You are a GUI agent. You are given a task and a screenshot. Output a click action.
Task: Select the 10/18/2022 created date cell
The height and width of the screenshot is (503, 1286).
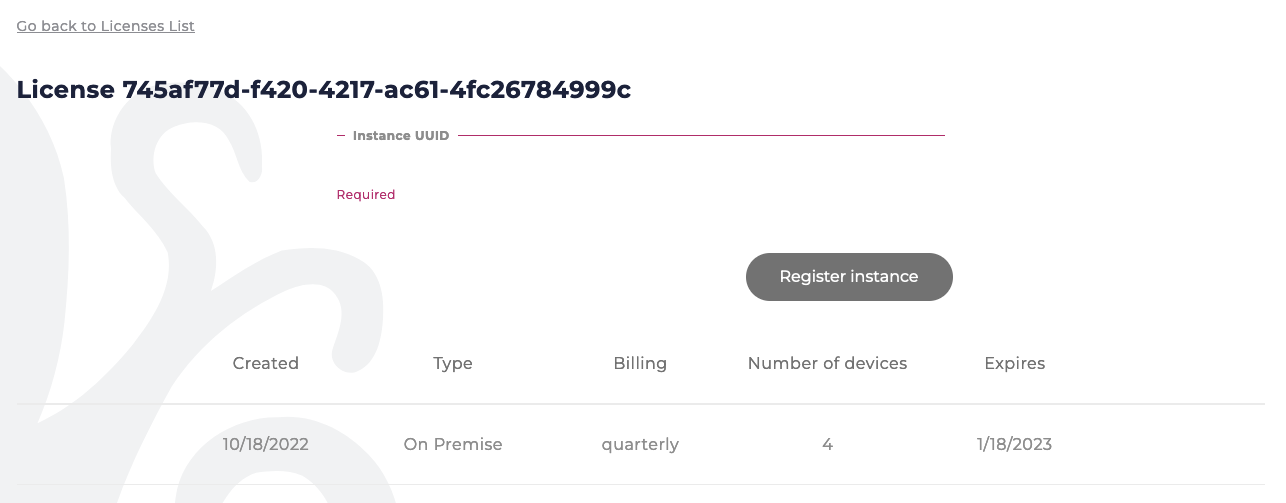pyautogui.click(x=266, y=444)
